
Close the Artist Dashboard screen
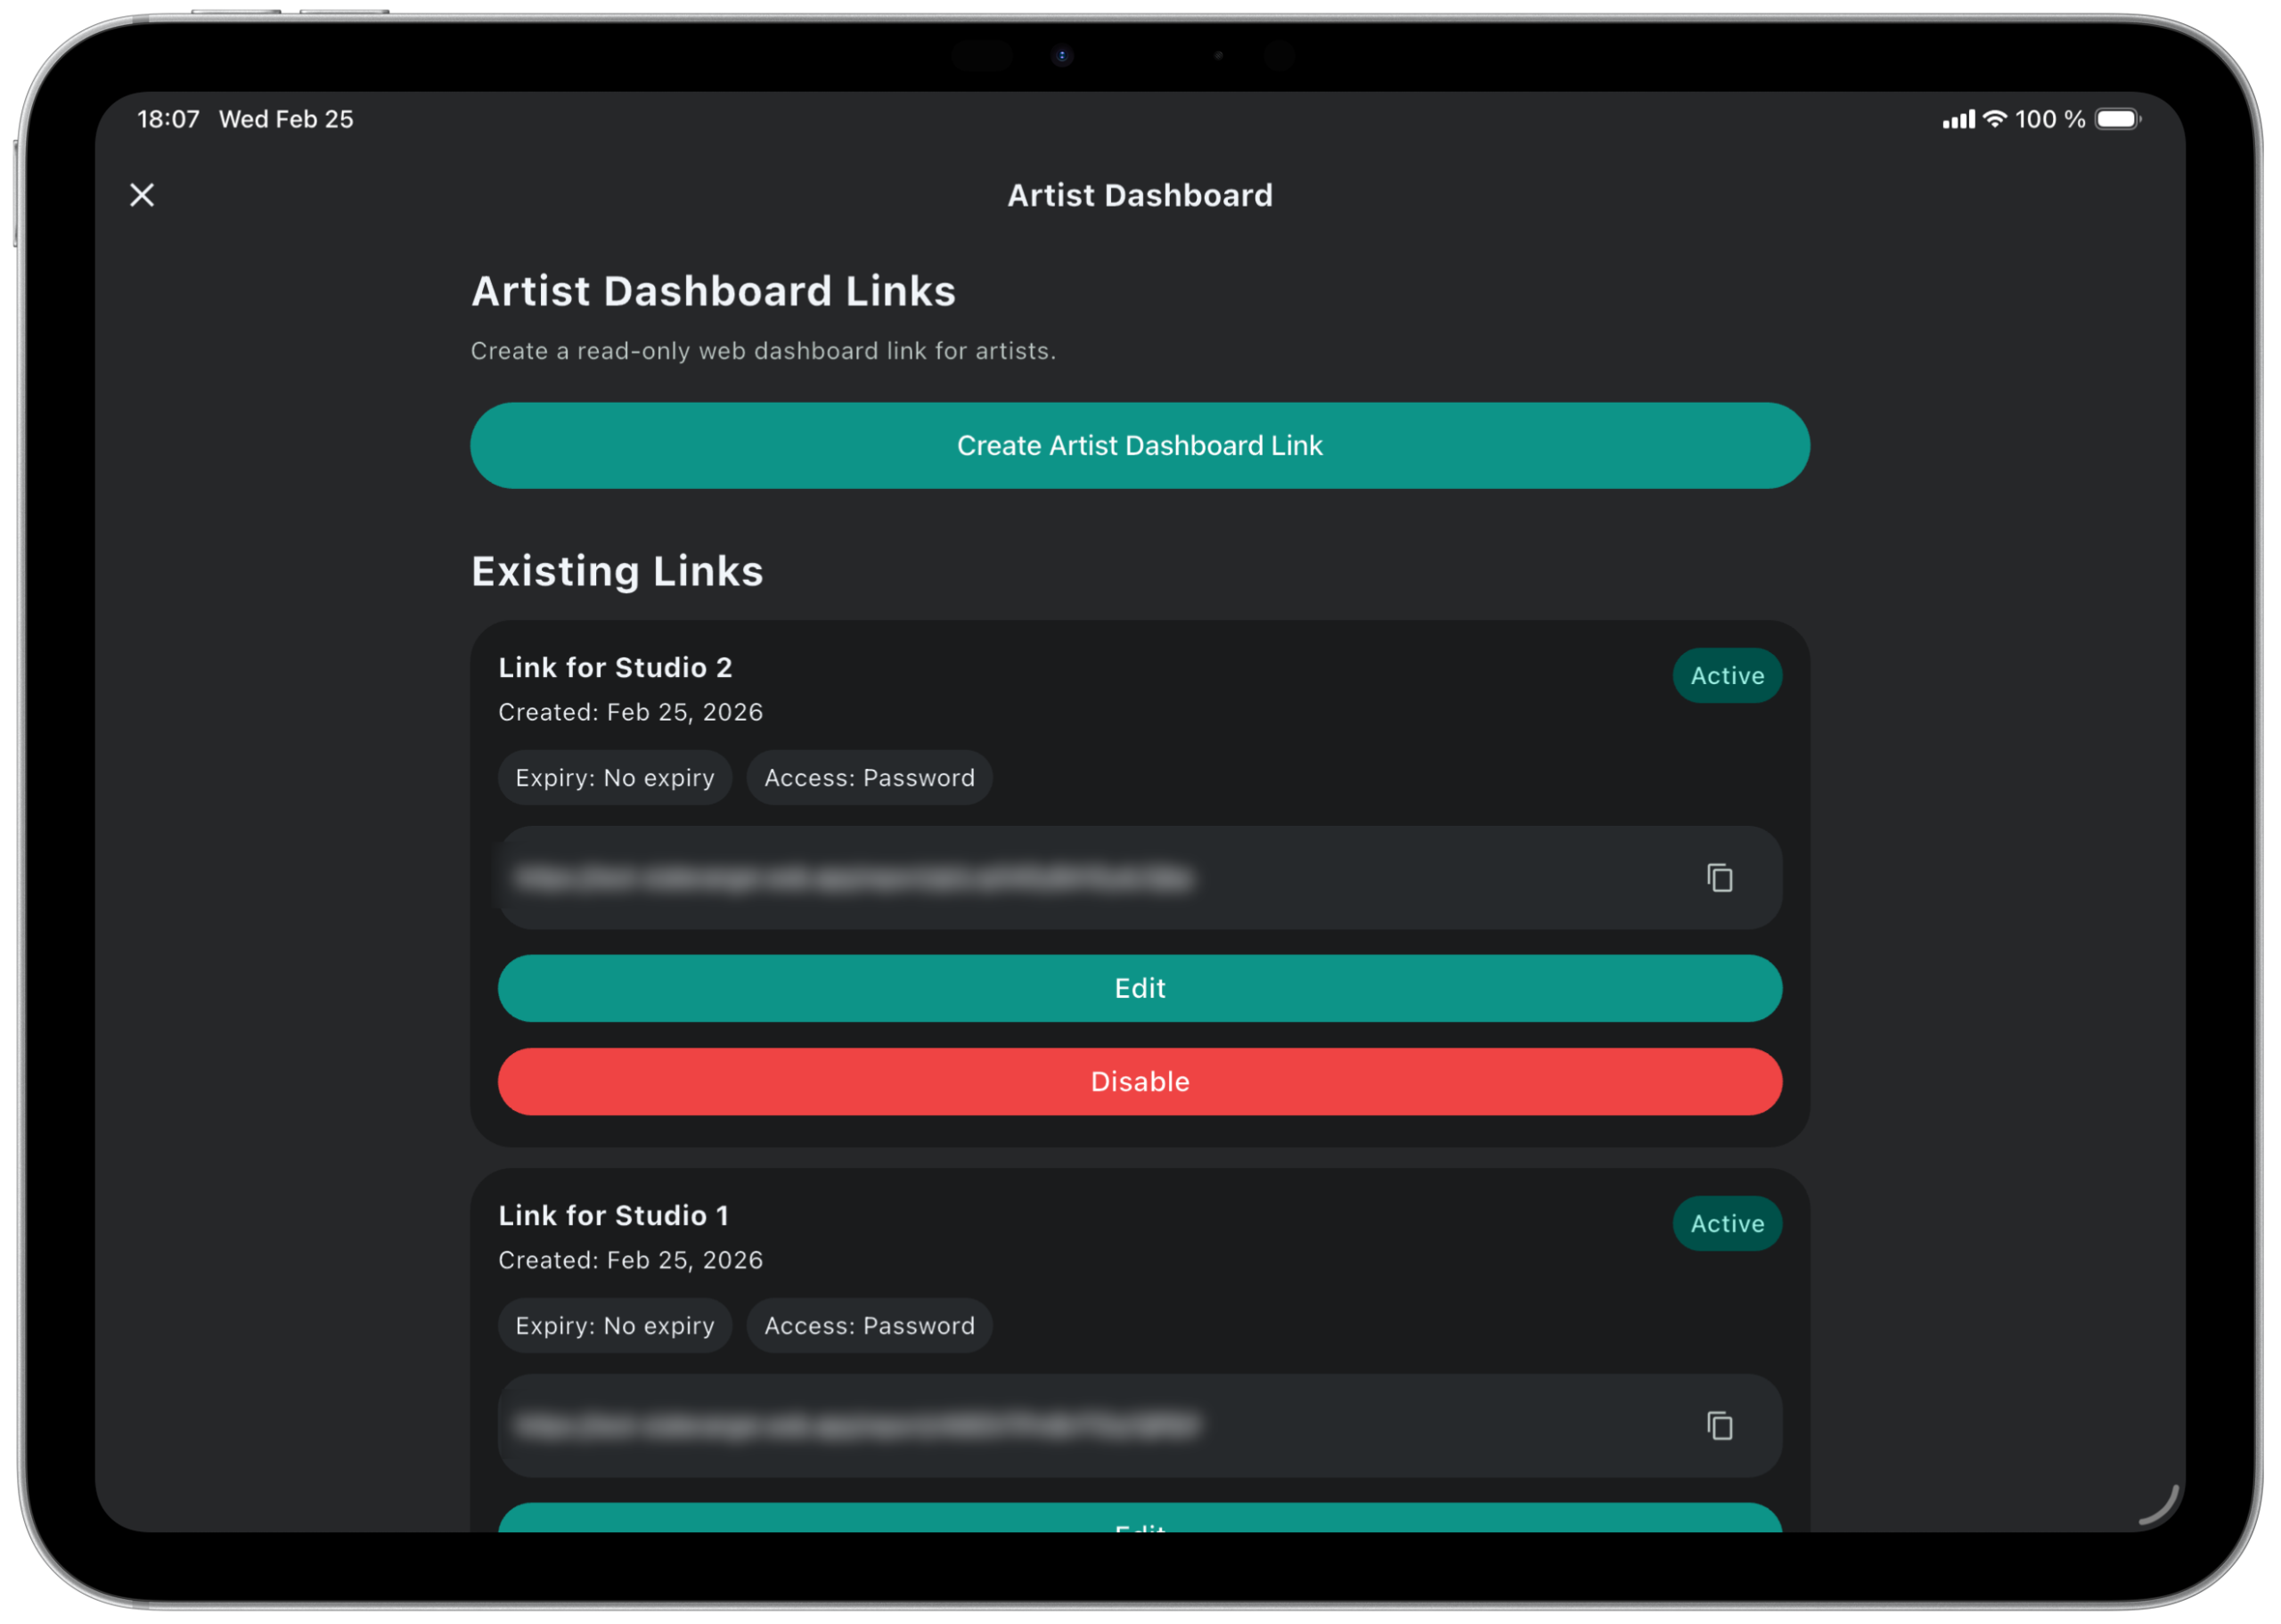tap(142, 195)
